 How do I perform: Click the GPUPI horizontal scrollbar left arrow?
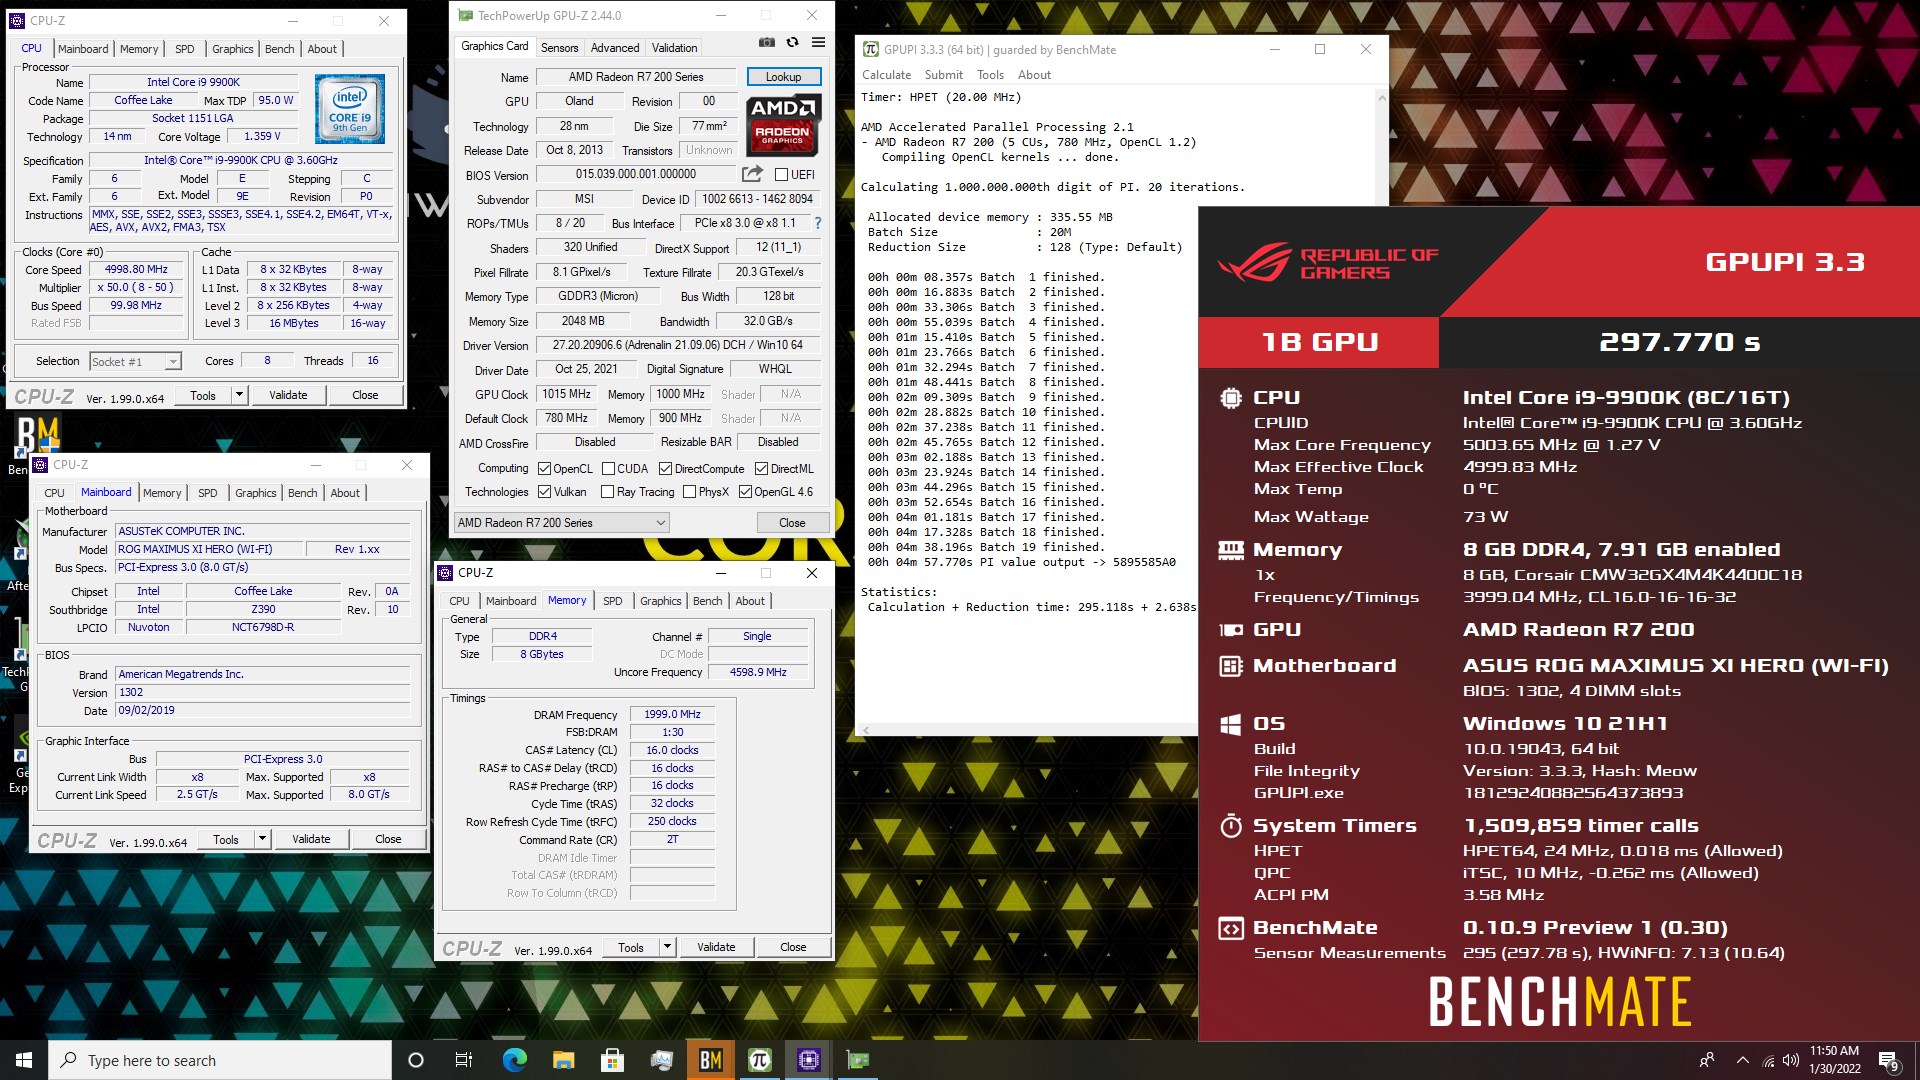pos(866,730)
